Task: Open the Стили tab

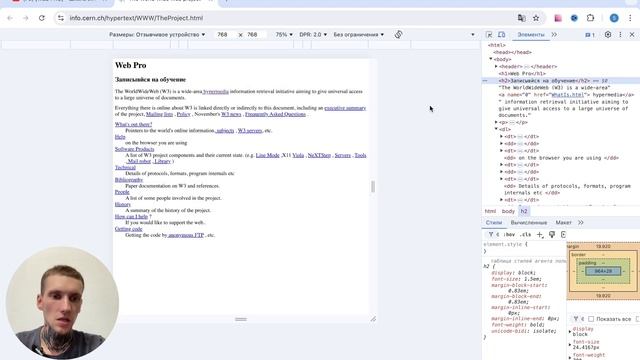Action: point(494,222)
